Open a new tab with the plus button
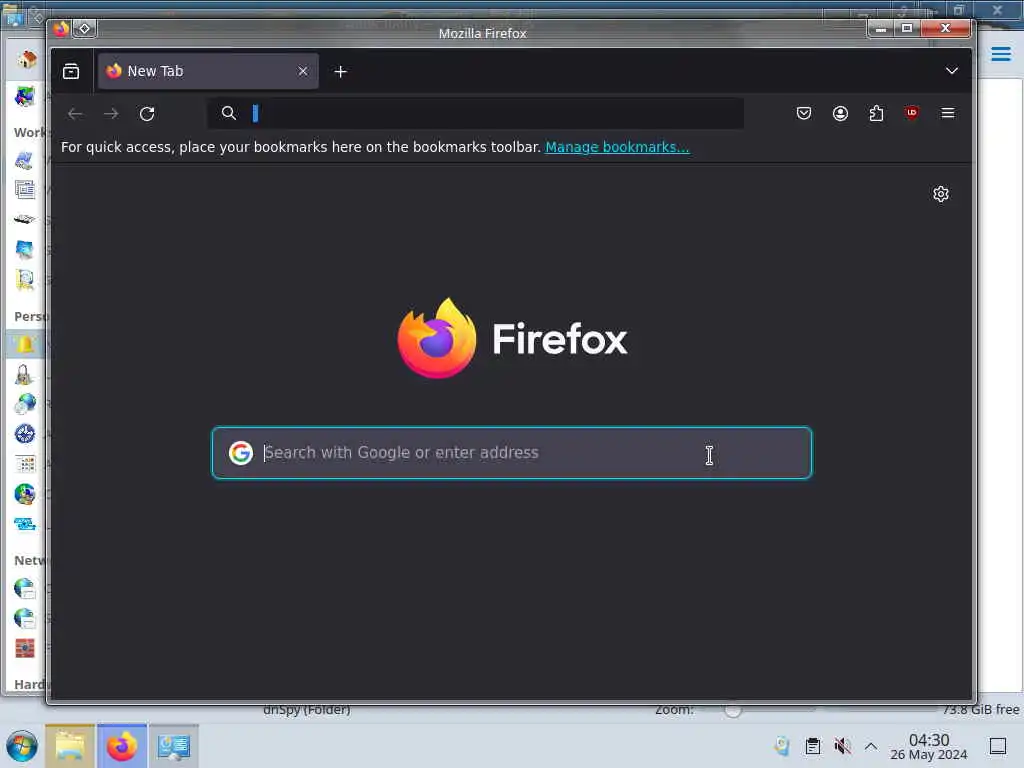The width and height of the screenshot is (1024, 768). coord(340,72)
